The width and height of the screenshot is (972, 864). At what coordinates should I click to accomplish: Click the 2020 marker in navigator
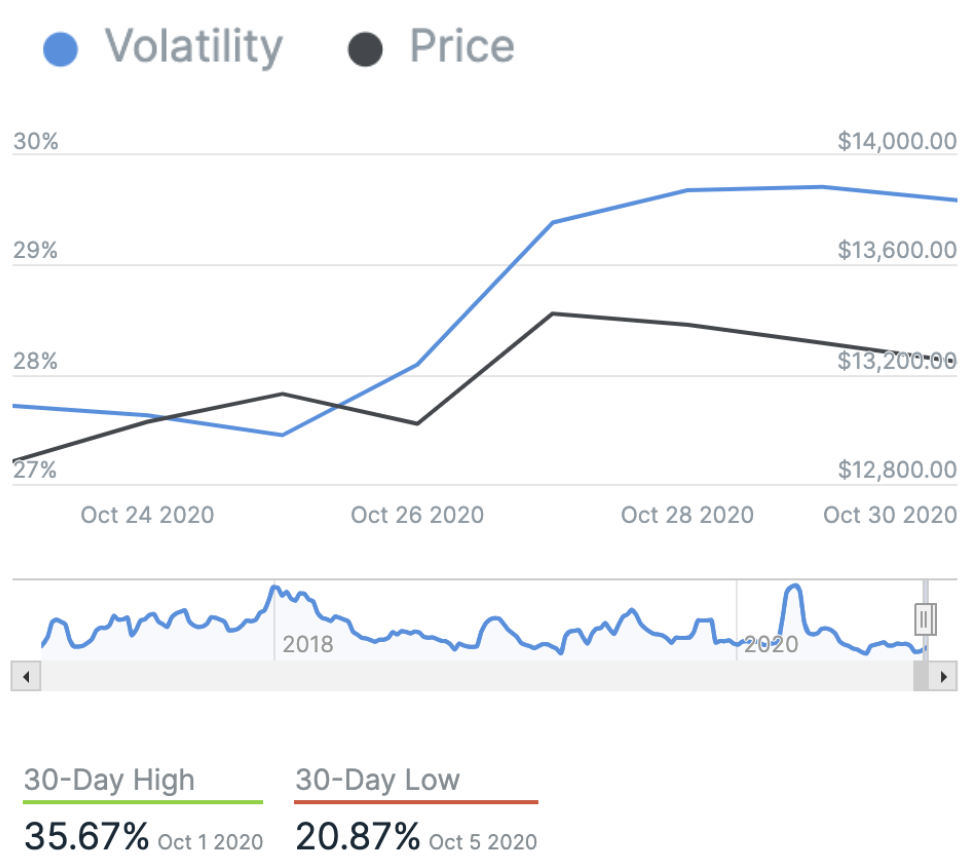coord(770,644)
